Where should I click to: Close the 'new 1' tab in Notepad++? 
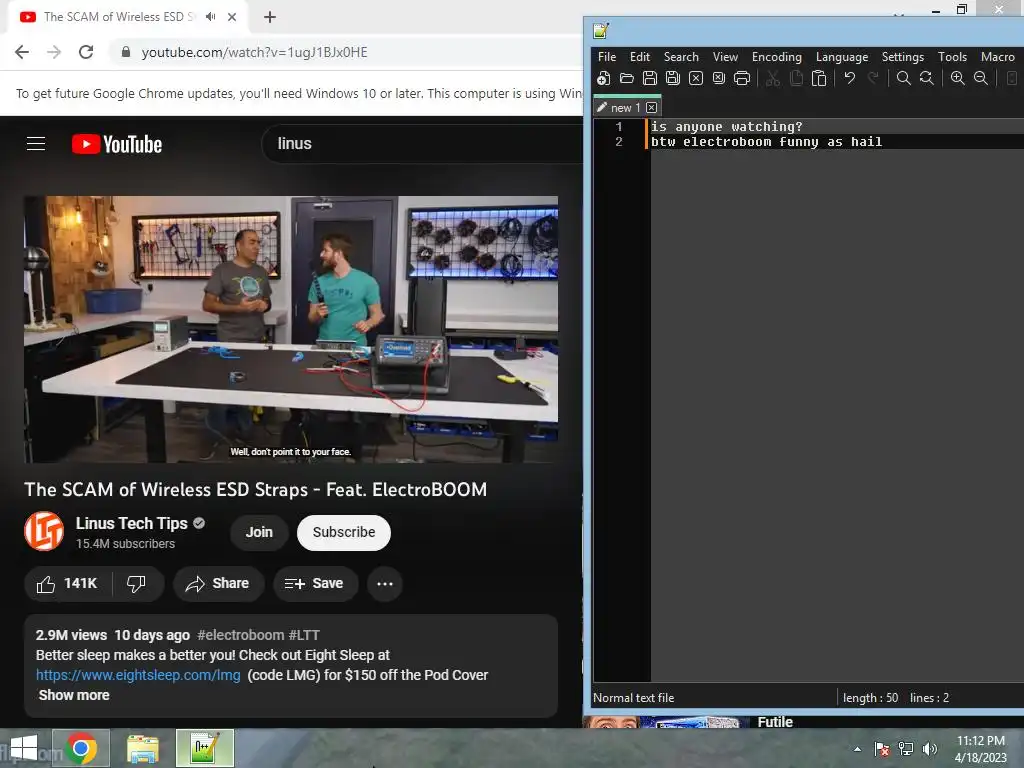click(652, 108)
